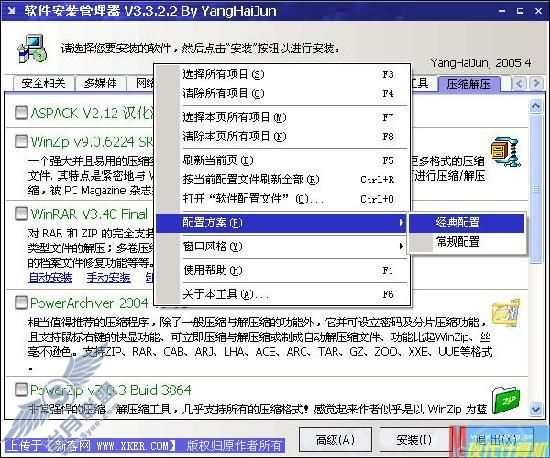The width and height of the screenshot is (550, 458).
Task: Switch to the 多媒体 tab
Action: (x=100, y=83)
